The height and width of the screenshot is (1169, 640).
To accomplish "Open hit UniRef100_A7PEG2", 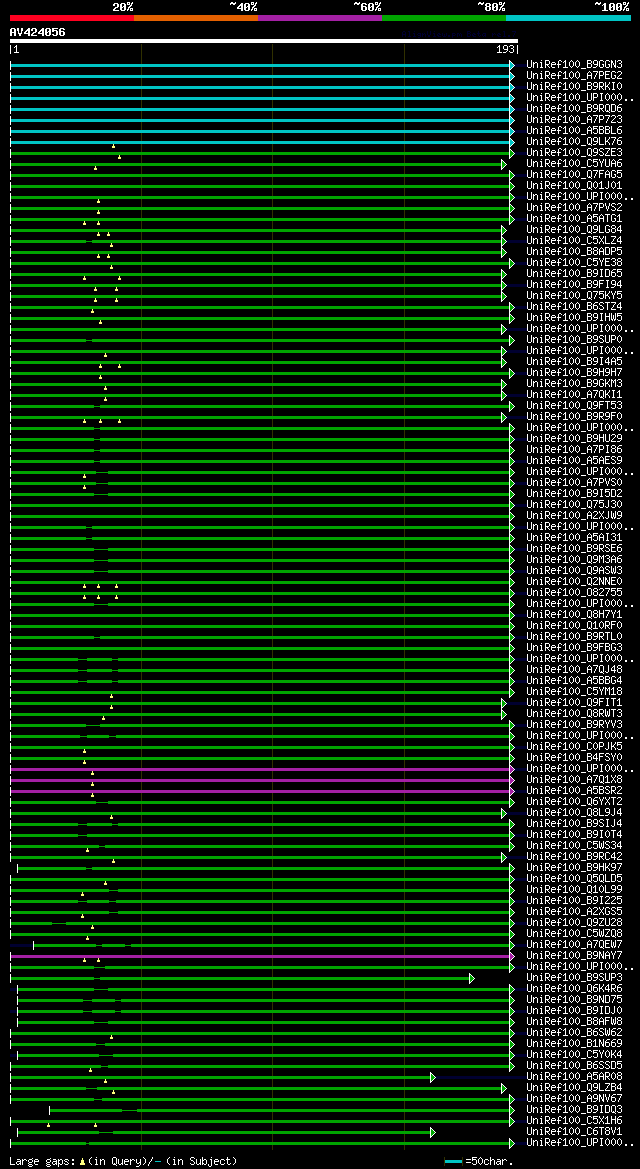I will click(x=574, y=76).
